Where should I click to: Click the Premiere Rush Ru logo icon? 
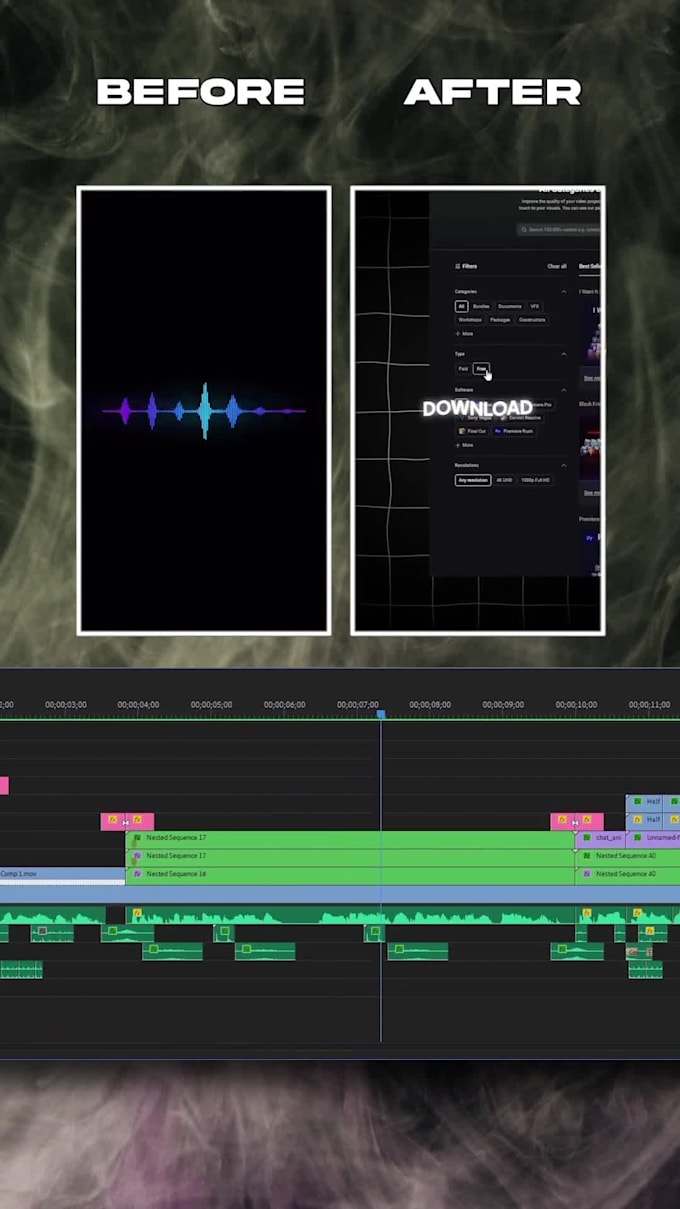pos(497,430)
